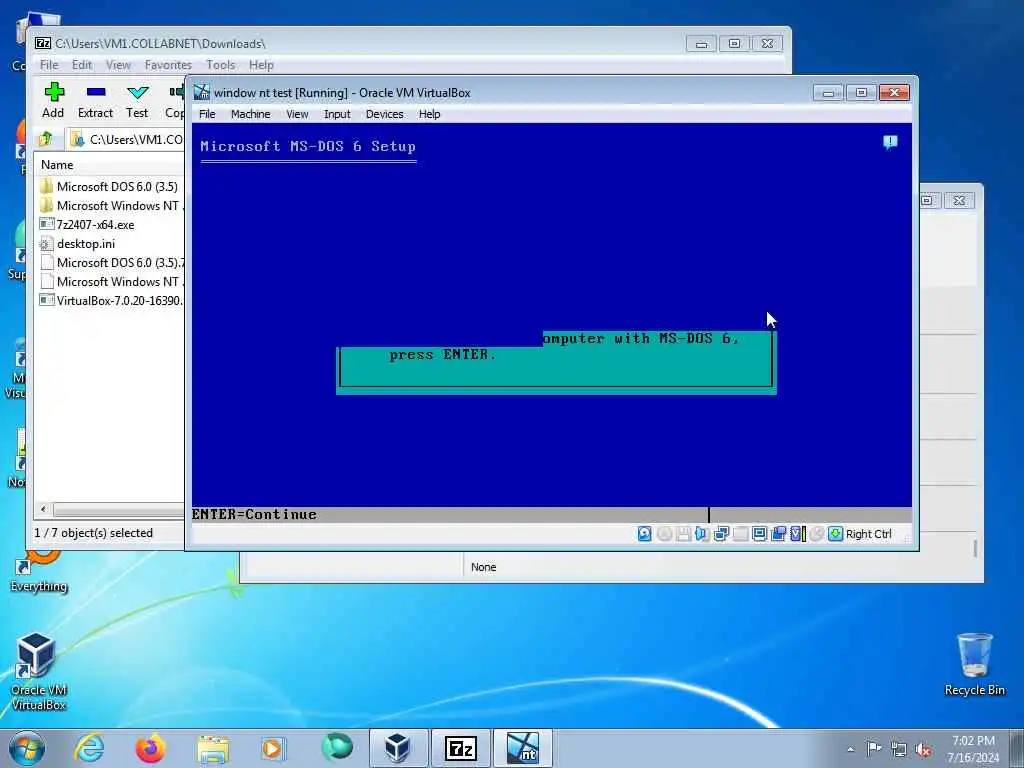Open Windows Media Player from taskbar

click(273, 748)
